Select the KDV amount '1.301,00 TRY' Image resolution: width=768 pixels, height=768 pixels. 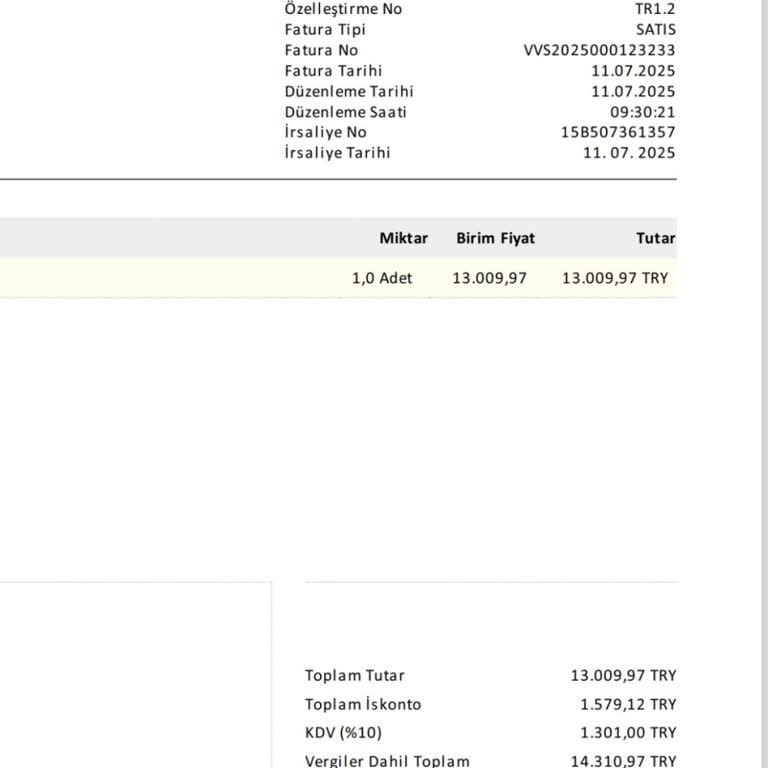point(628,733)
